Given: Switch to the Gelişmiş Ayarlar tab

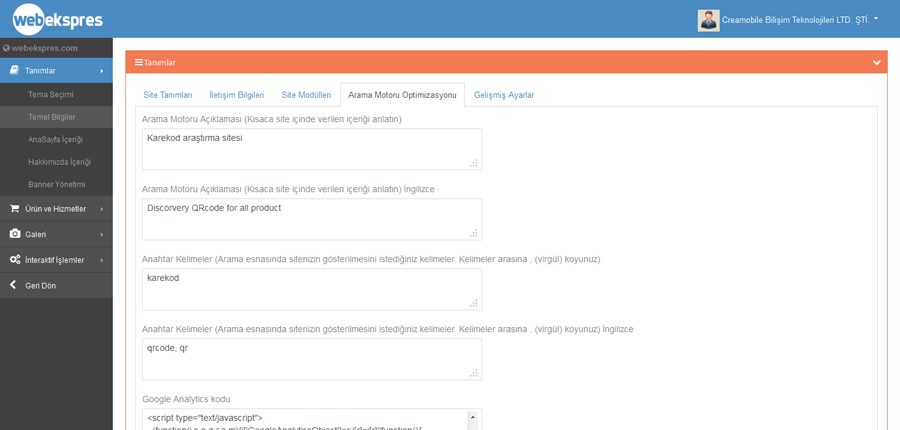Looking at the screenshot, I should 504,95.
